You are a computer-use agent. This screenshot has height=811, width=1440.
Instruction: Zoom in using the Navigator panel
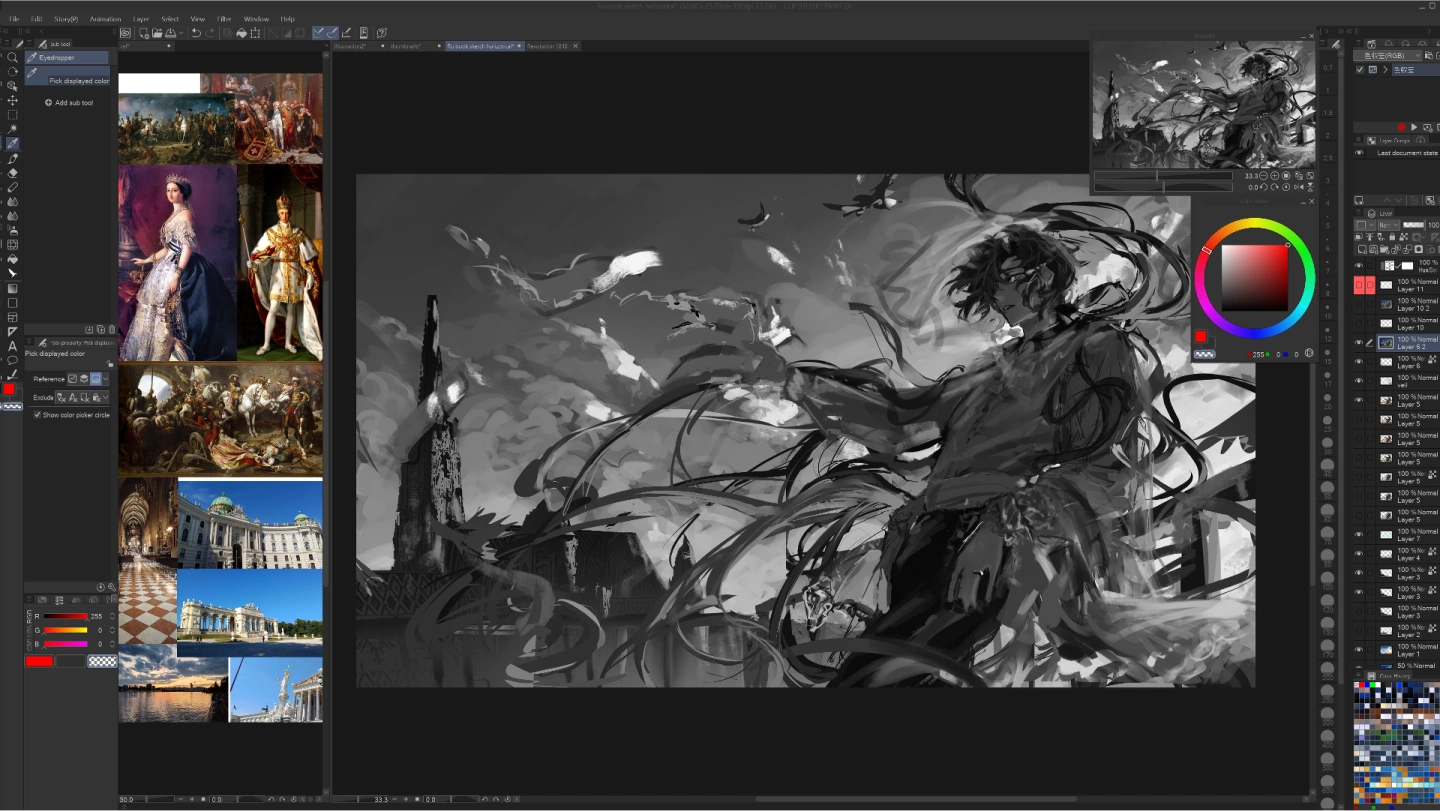pyautogui.click(x=1273, y=176)
